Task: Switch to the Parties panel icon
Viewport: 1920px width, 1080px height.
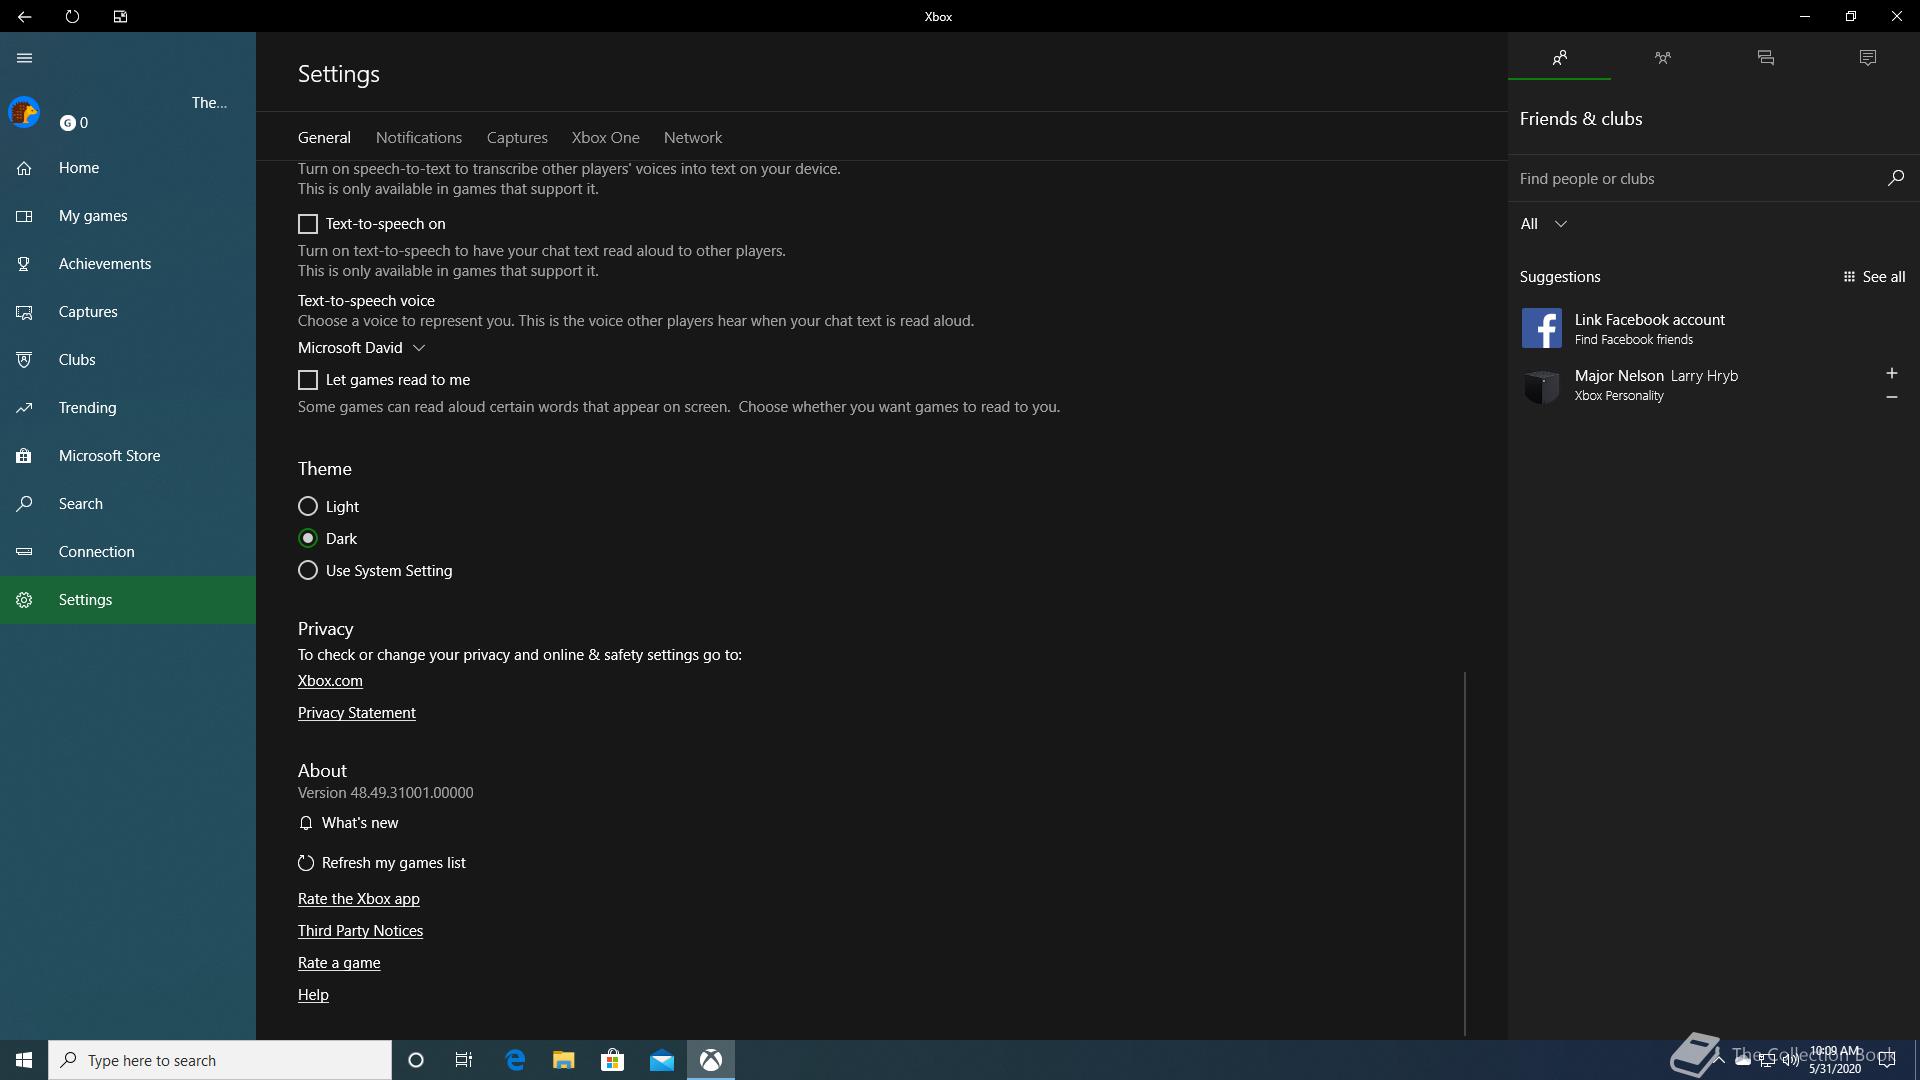Action: click(x=1662, y=58)
